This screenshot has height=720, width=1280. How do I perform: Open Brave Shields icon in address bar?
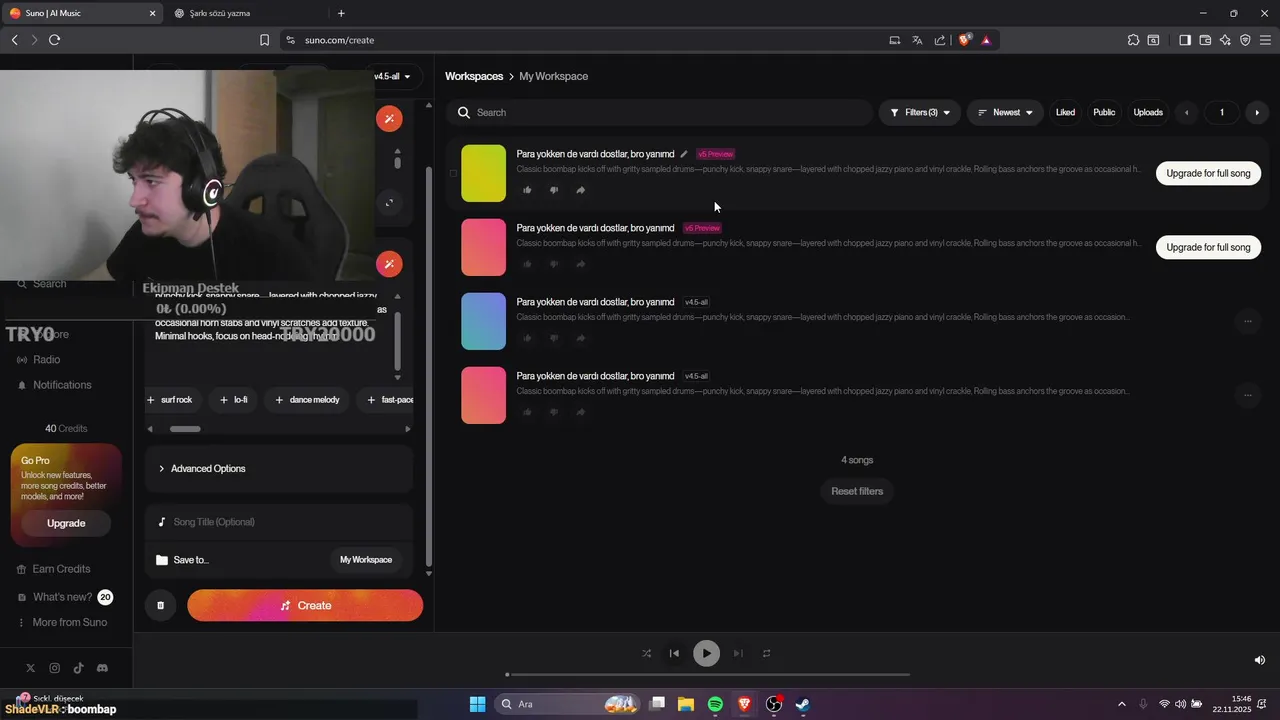(x=965, y=40)
